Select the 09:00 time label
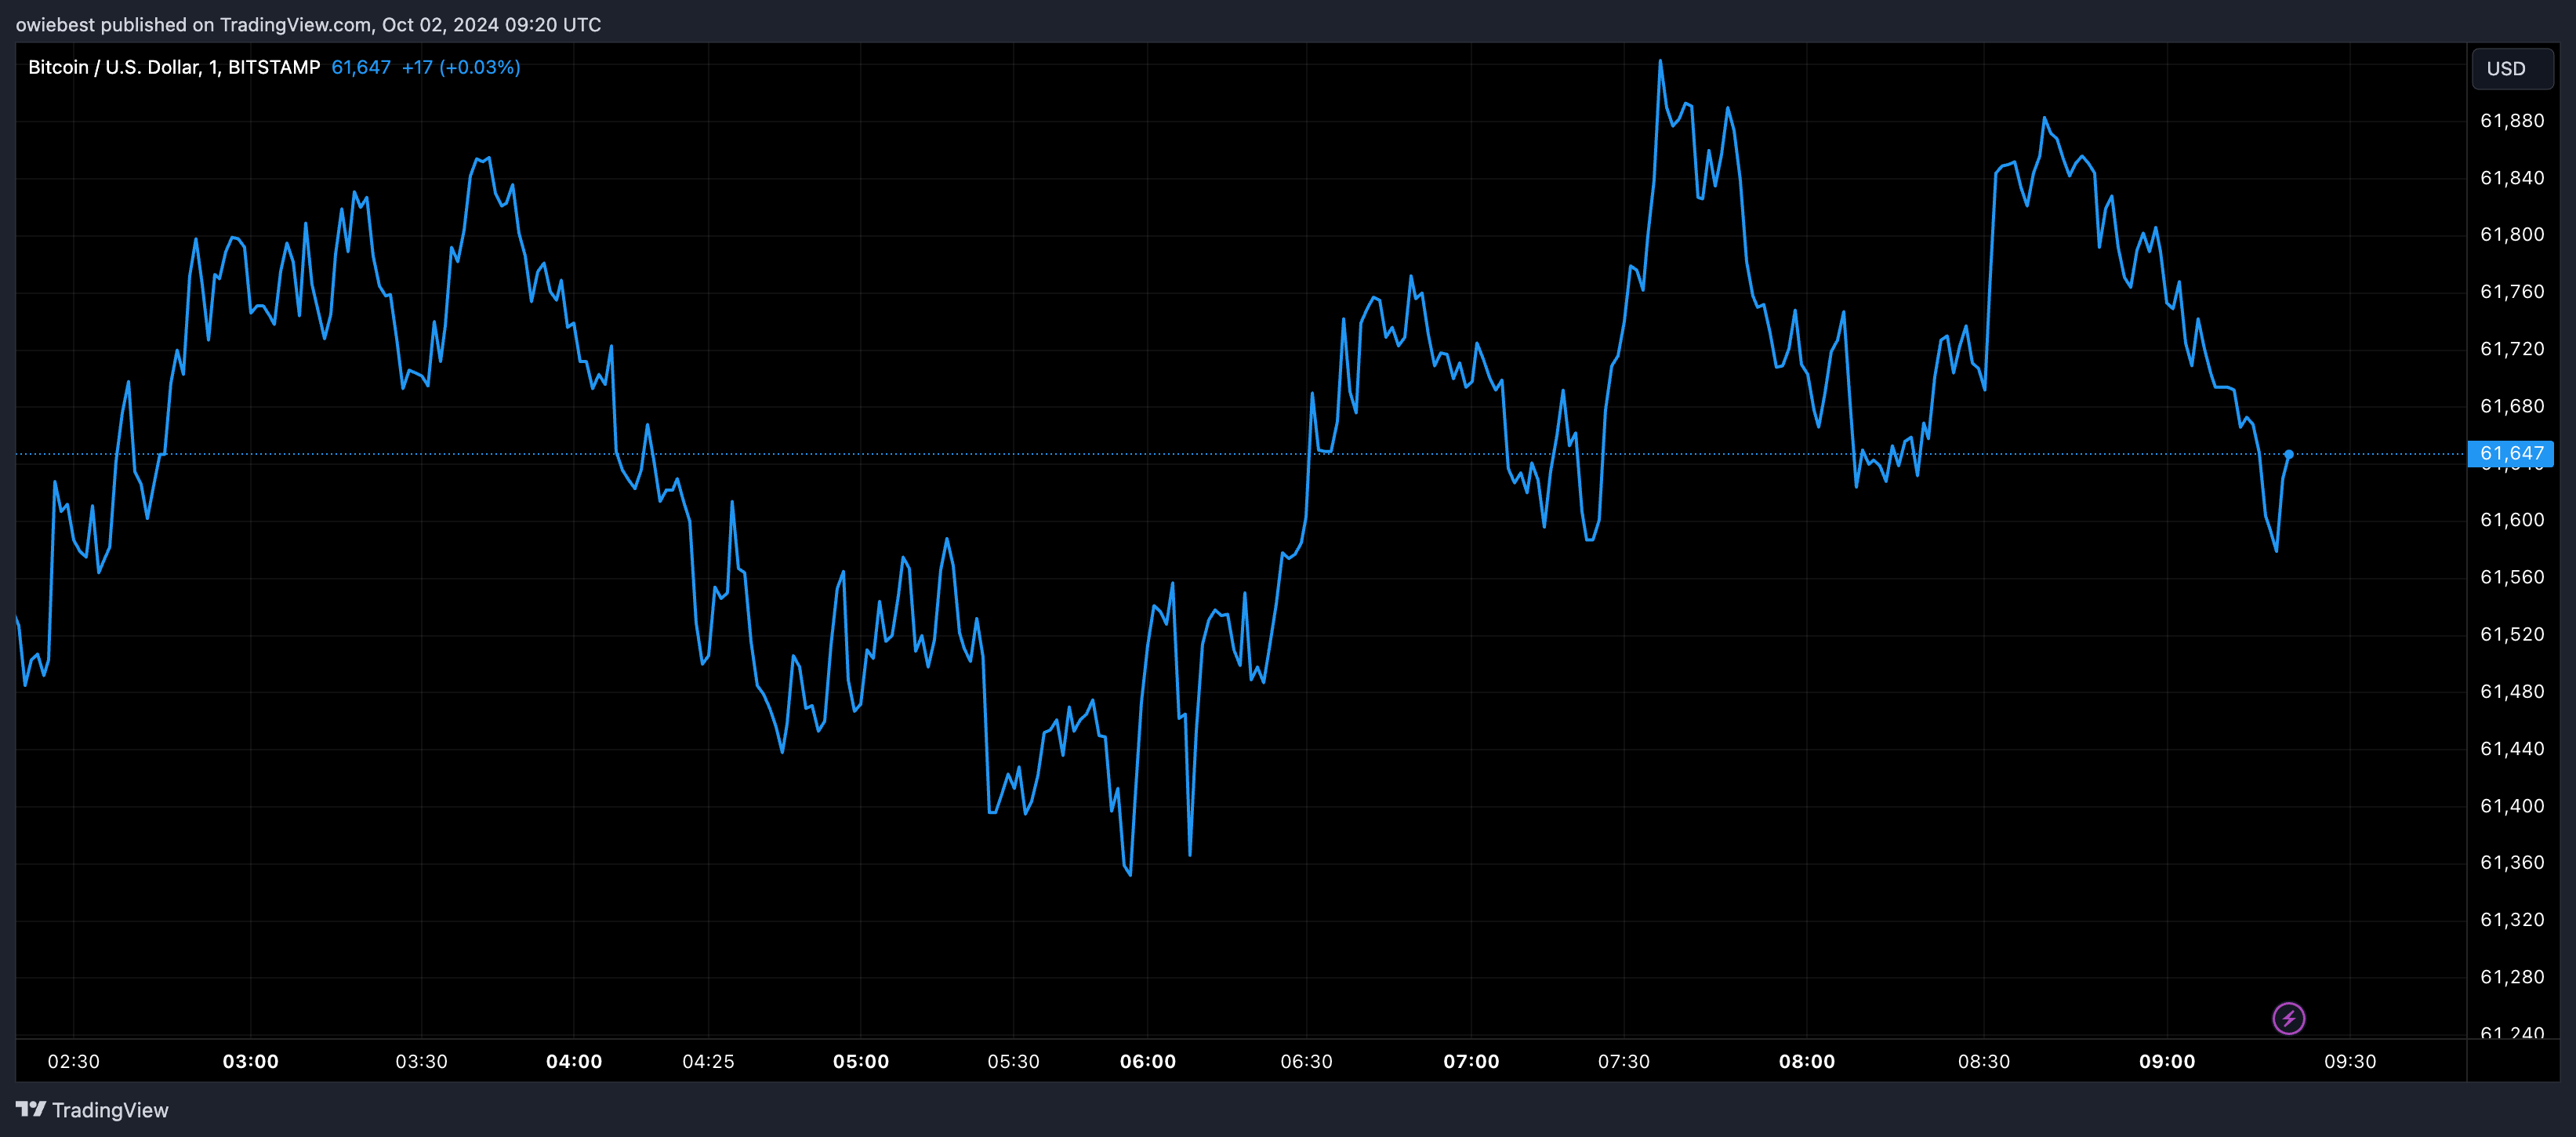Image resolution: width=2576 pixels, height=1137 pixels. [x=2168, y=1061]
